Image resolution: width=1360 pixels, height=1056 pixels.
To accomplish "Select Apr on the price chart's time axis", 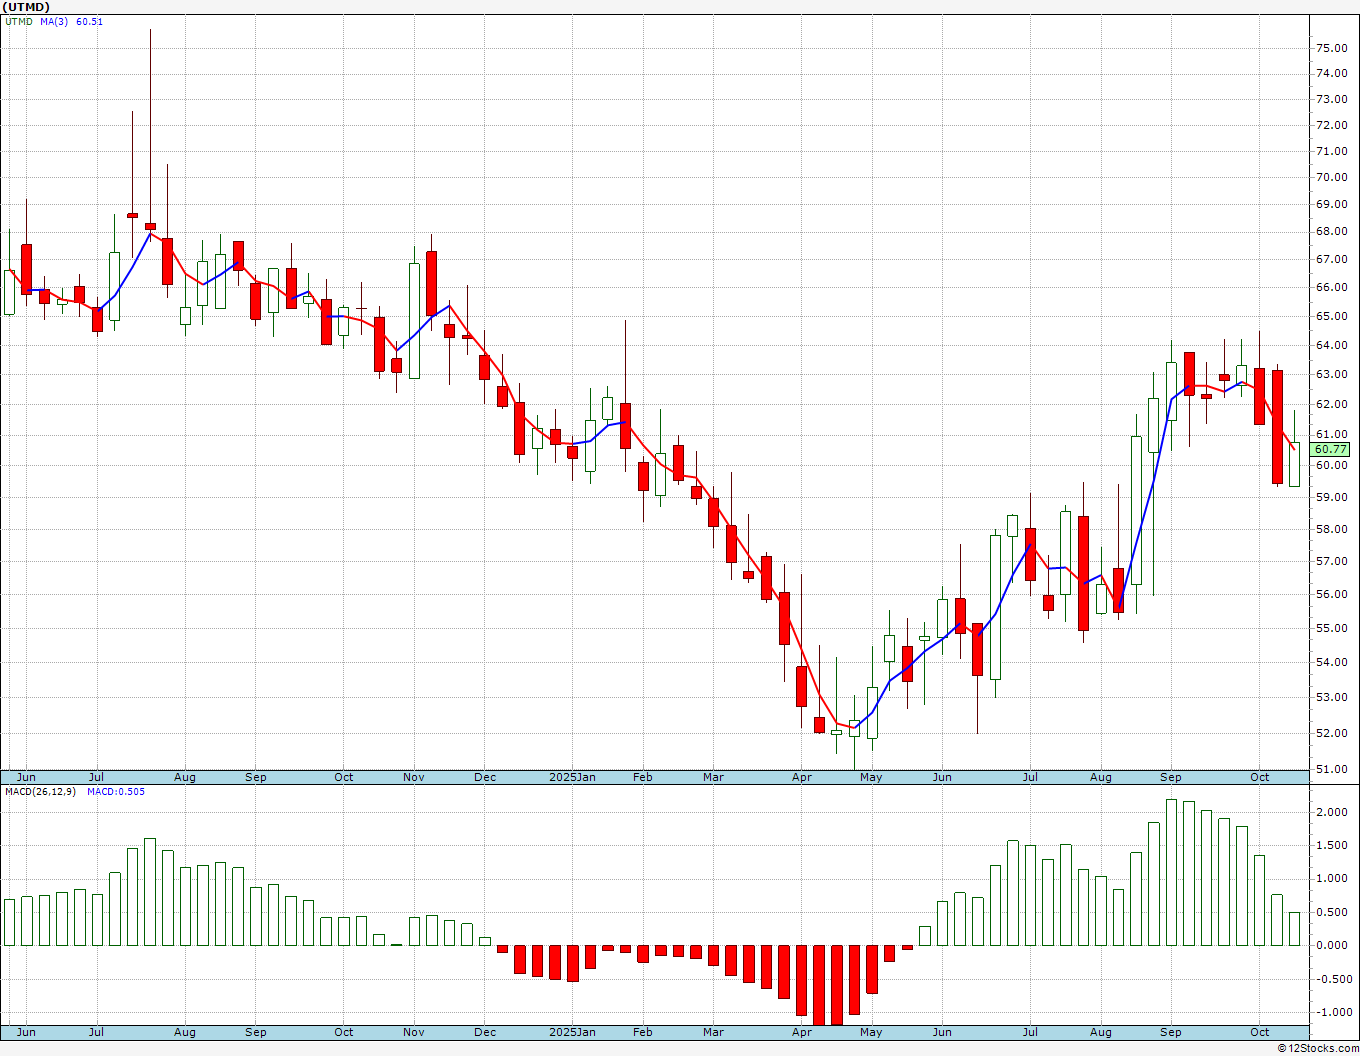I will click(x=802, y=777).
